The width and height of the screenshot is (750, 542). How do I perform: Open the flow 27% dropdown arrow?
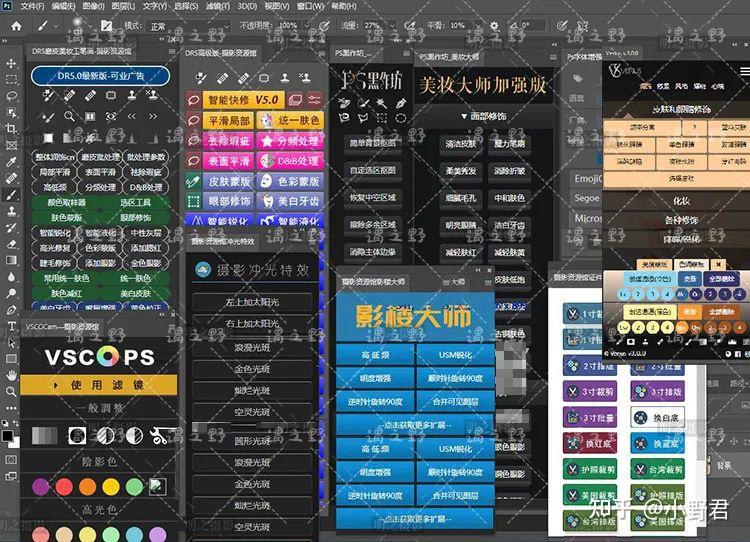392,25
